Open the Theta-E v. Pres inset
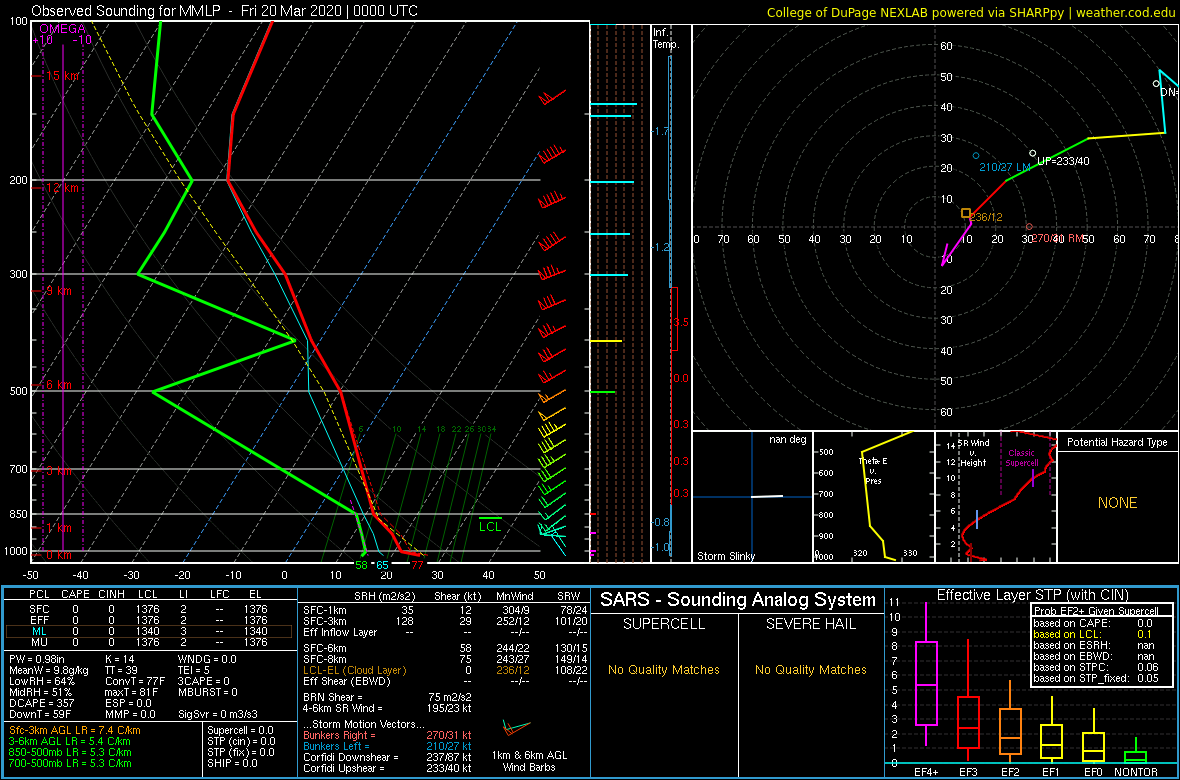Screen dimensions: 1180x780 (x=872, y=497)
